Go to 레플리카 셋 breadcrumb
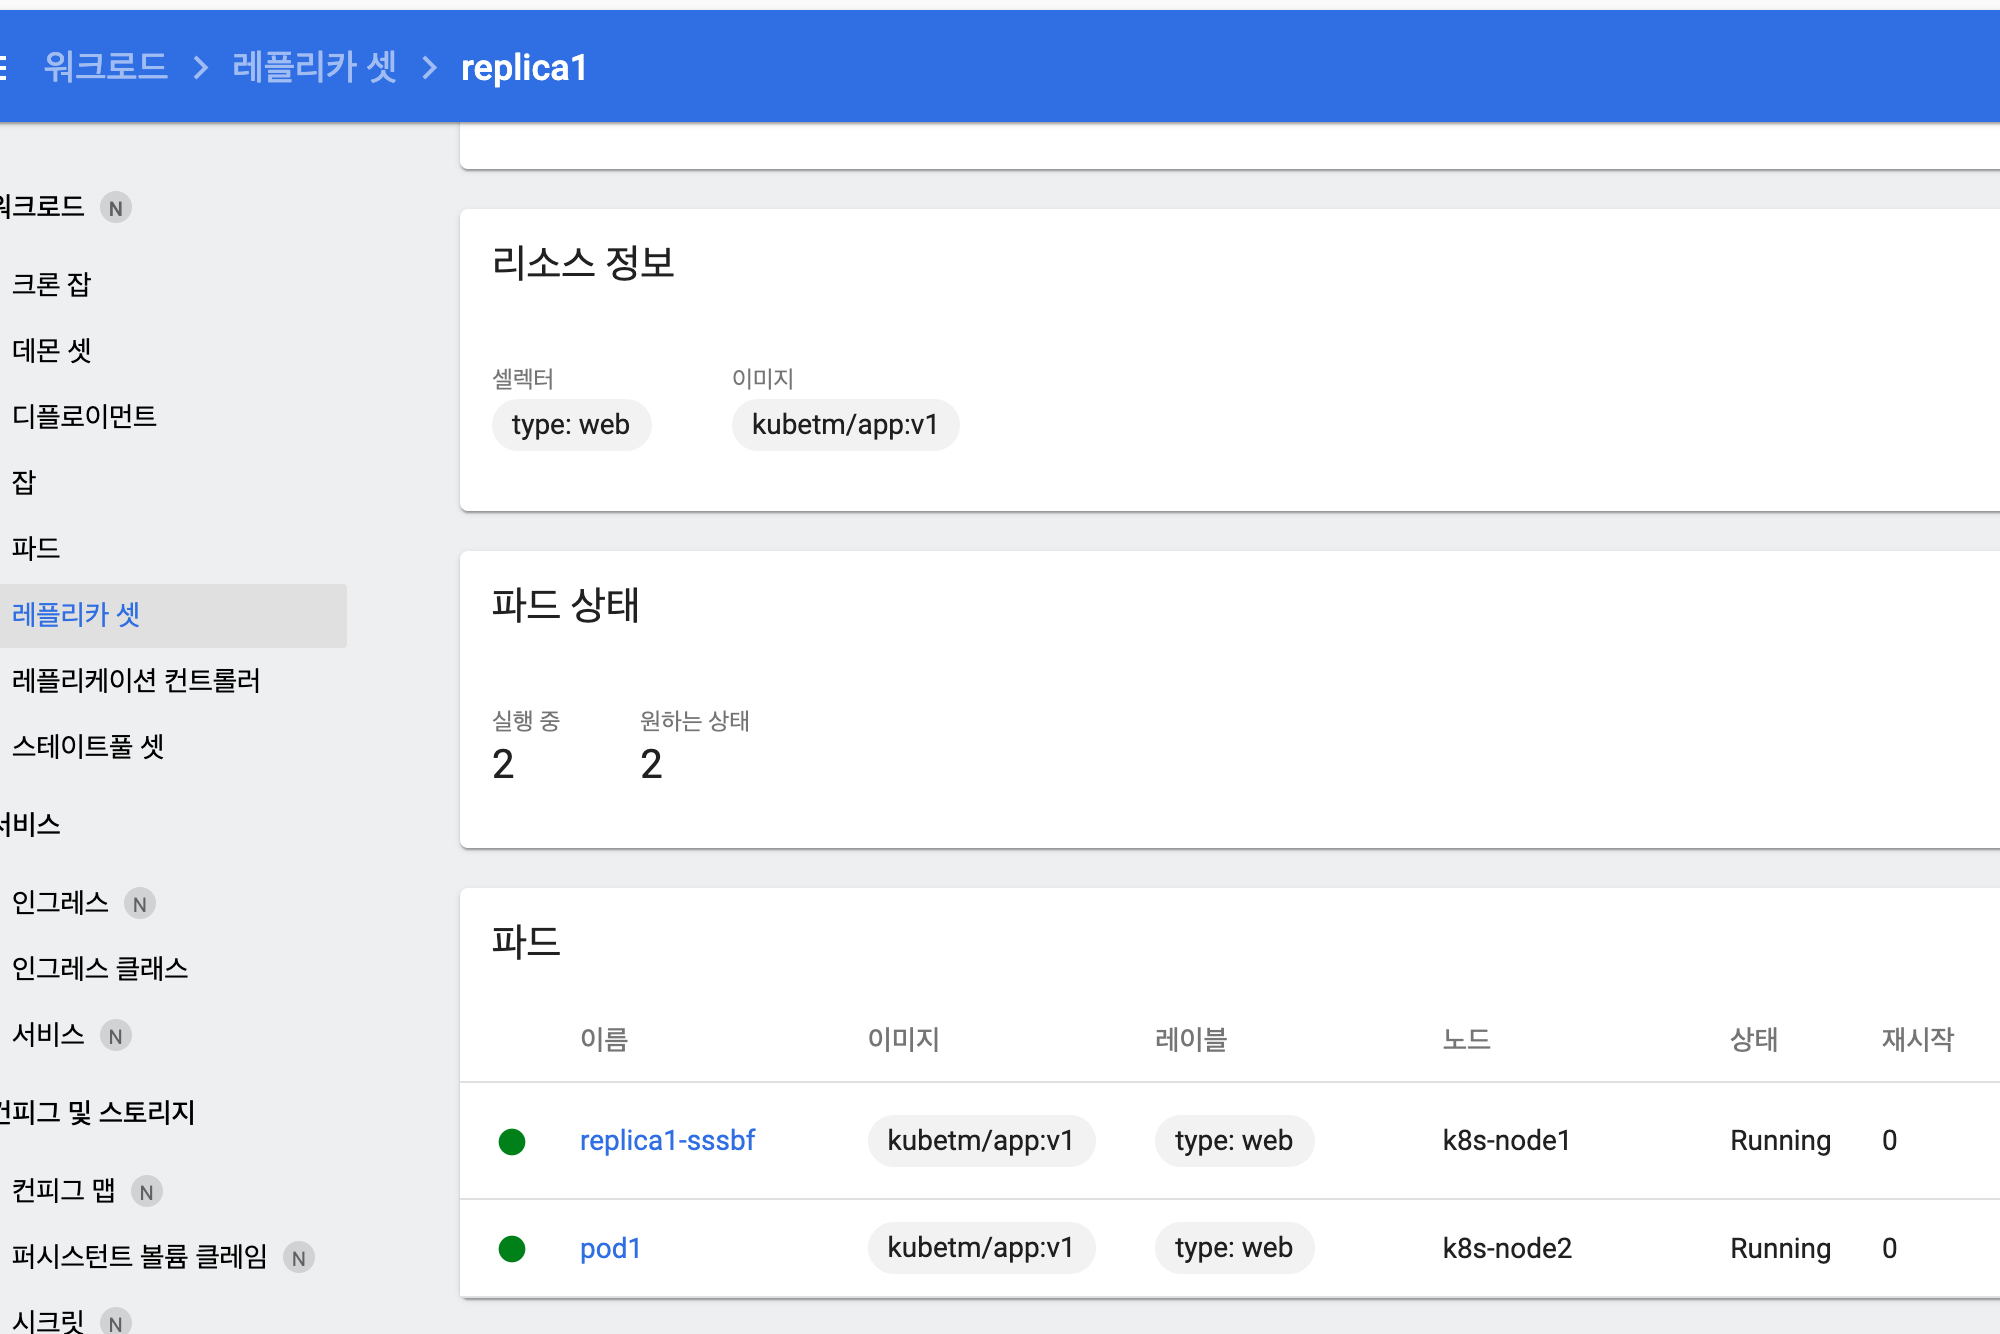This screenshot has height=1334, width=2000. pos(314,67)
